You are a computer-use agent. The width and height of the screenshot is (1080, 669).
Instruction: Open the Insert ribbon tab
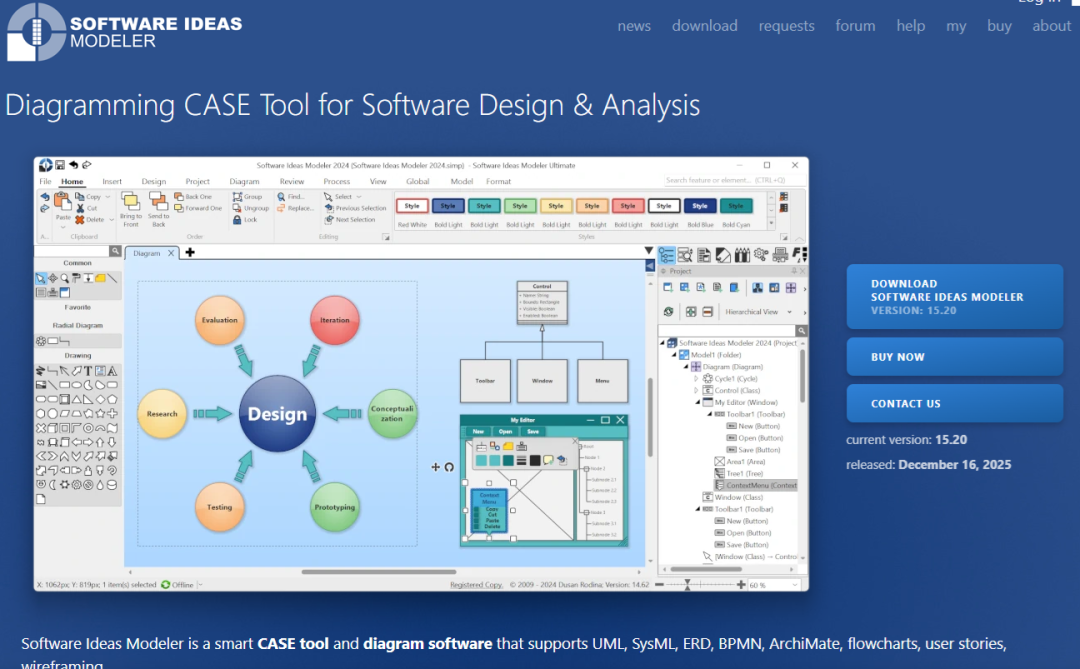[112, 182]
